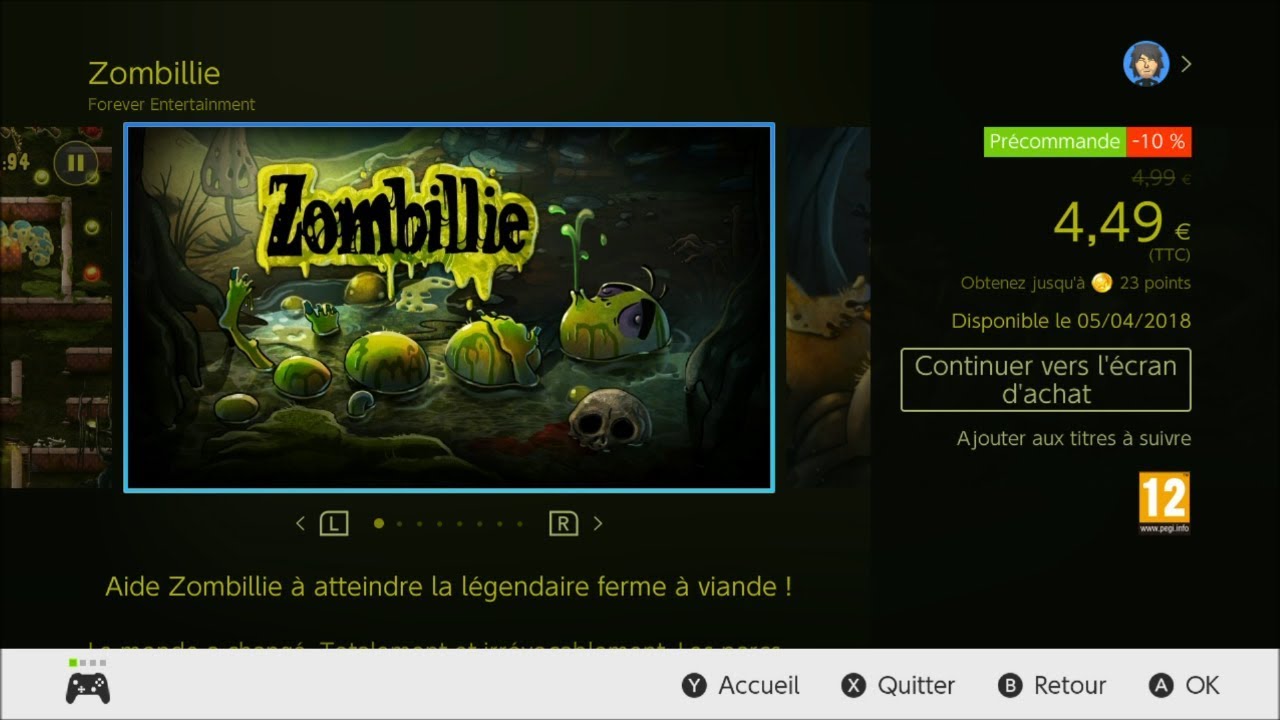Viewport: 1280px width, 720px height.
Task: Expand the chevron next to profile avatar
Action: point(1186,64)
